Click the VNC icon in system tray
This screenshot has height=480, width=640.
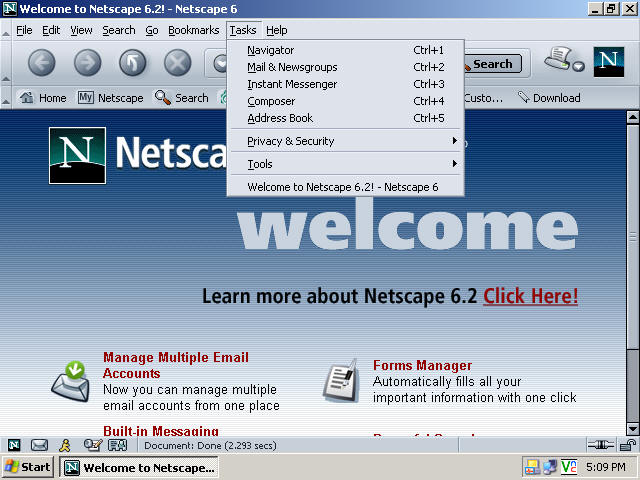coord(569,467)
